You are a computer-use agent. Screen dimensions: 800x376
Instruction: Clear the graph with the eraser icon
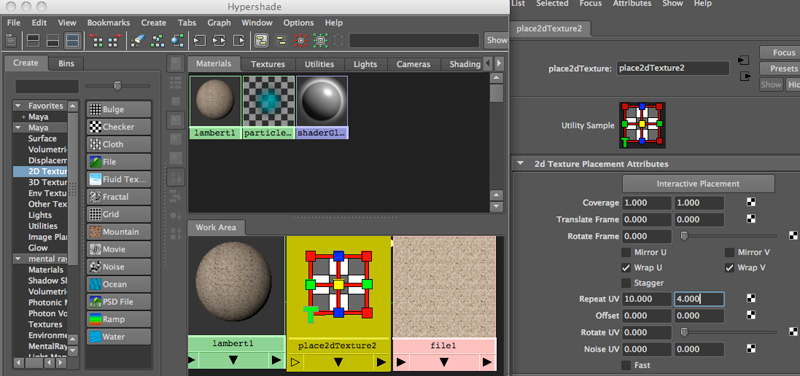(138, 40)
